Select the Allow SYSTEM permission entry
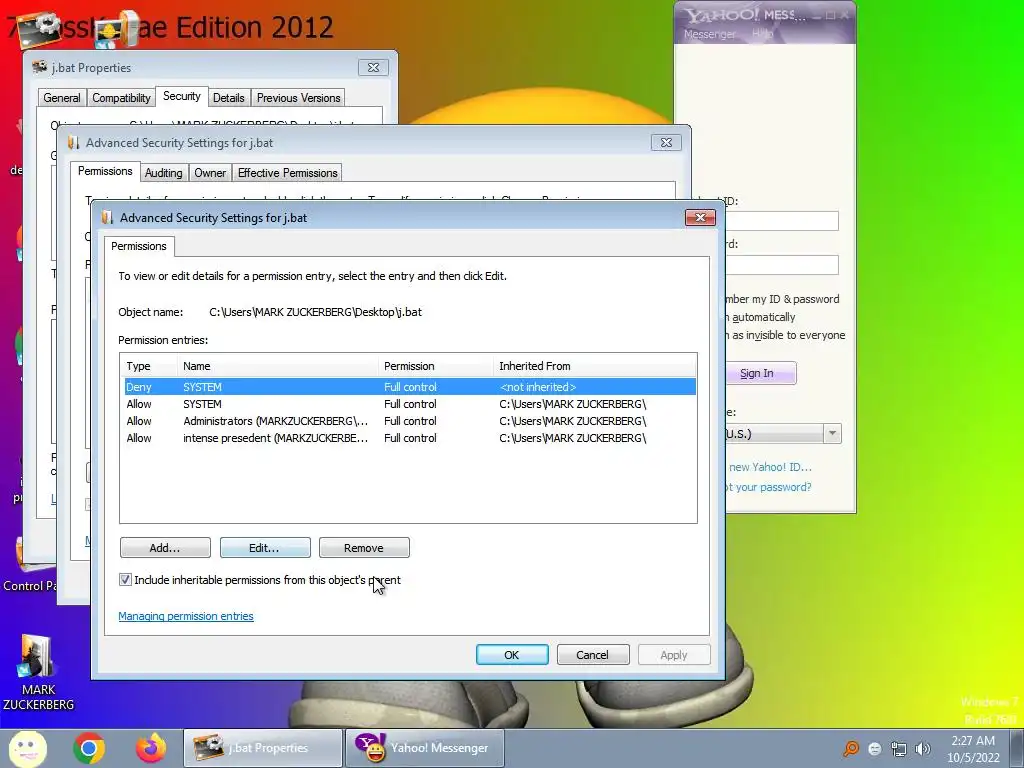This screenshot has height=768, width=1024. point(409,404)
